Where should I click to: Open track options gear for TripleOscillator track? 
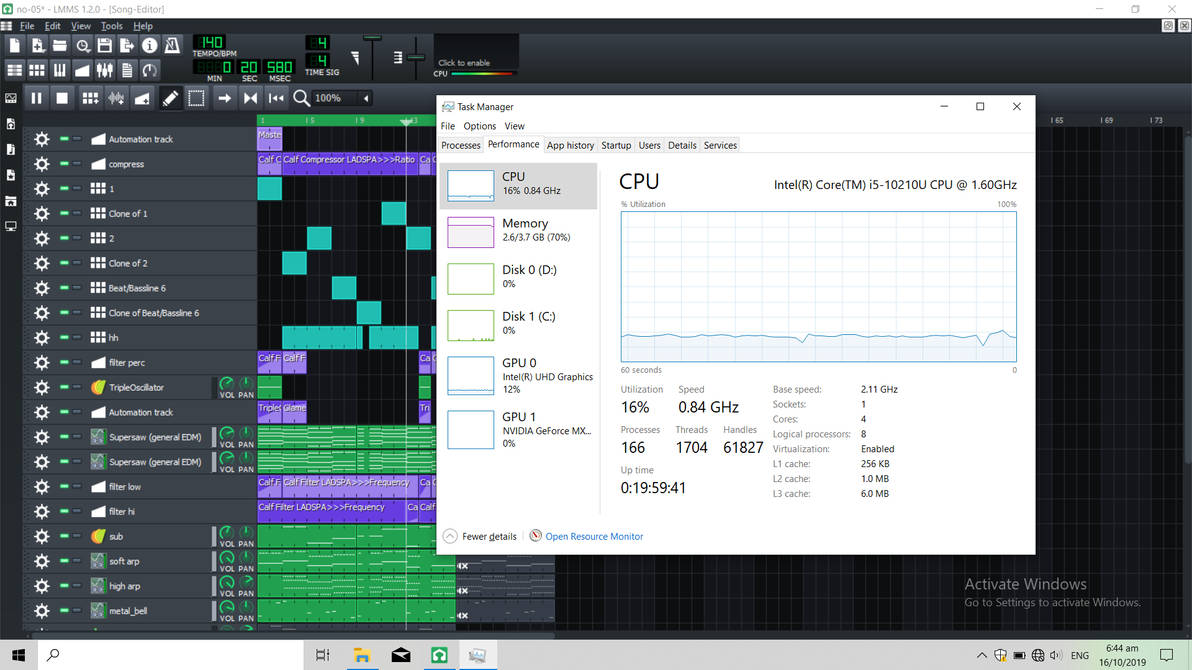[42, 388]
